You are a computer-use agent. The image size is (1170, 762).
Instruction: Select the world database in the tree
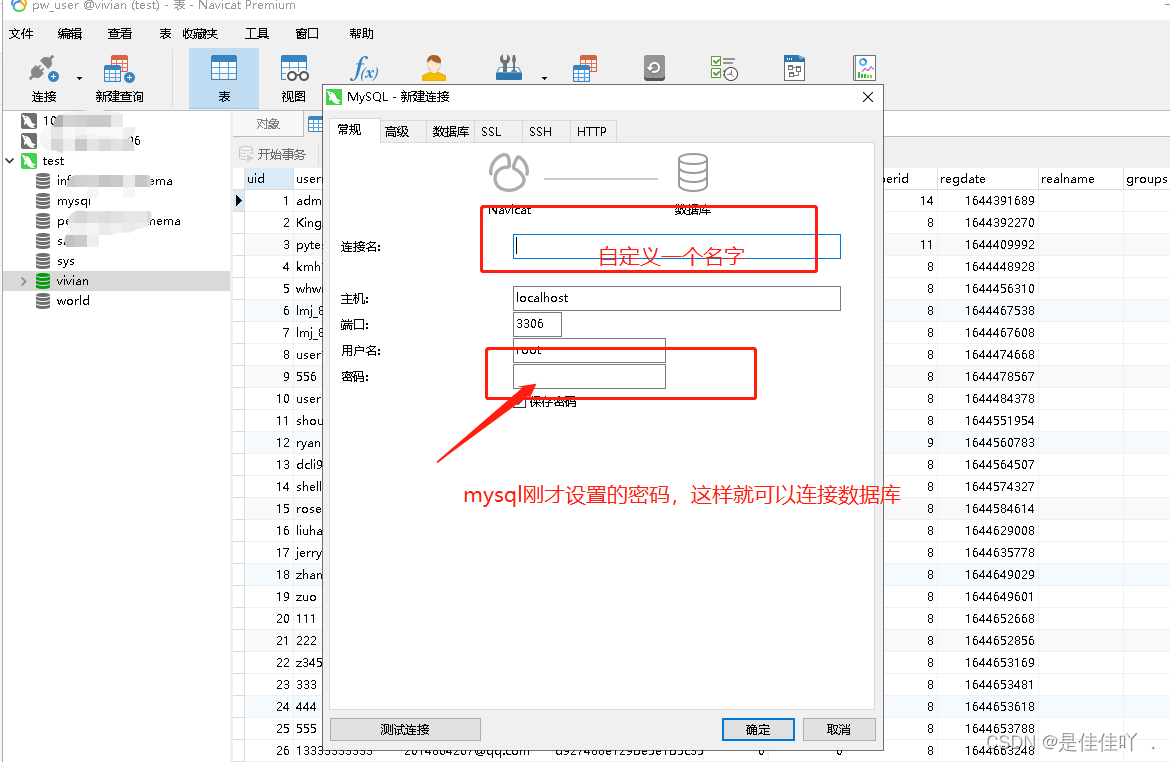[x=73, y=301]
